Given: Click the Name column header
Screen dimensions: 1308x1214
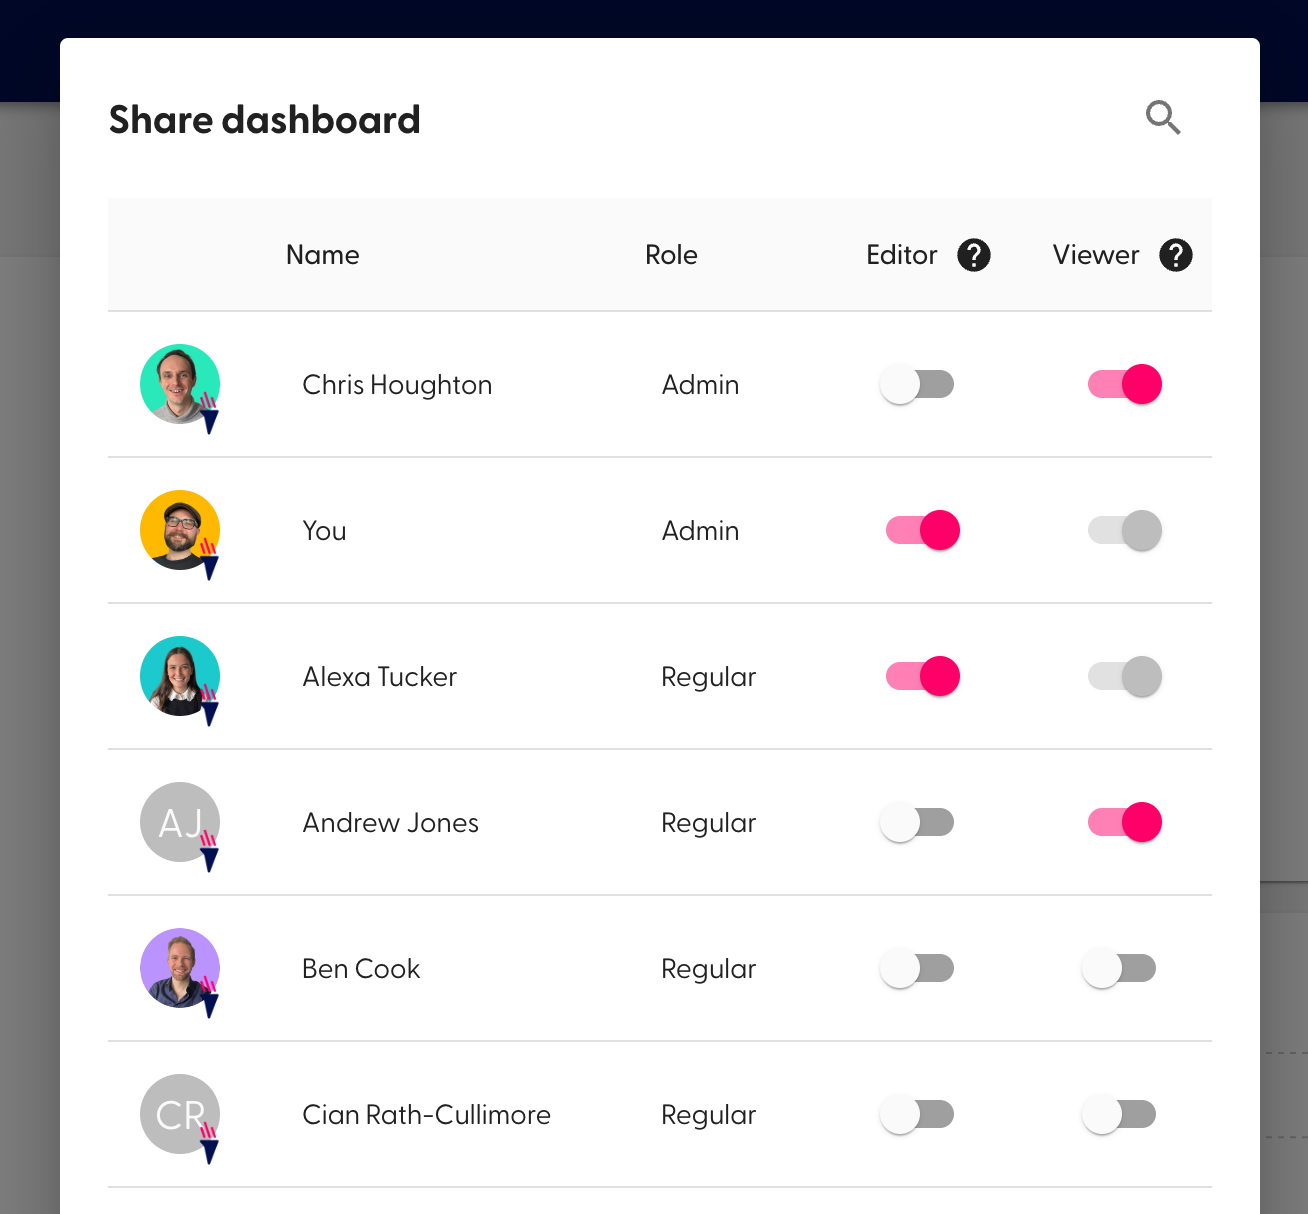Looking at the screenshot, I should [x=322, y=255].
